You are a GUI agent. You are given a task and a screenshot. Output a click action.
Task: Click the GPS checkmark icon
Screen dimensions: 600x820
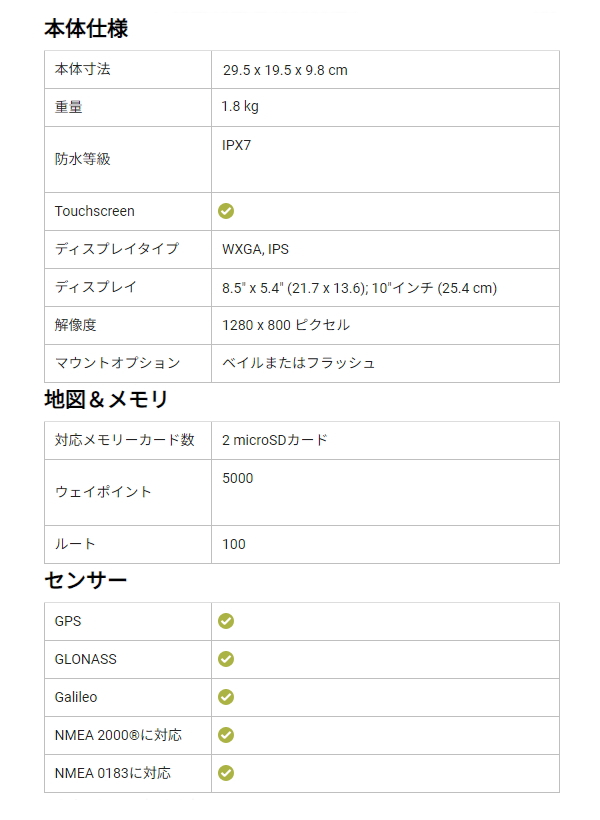click(226, 621)
